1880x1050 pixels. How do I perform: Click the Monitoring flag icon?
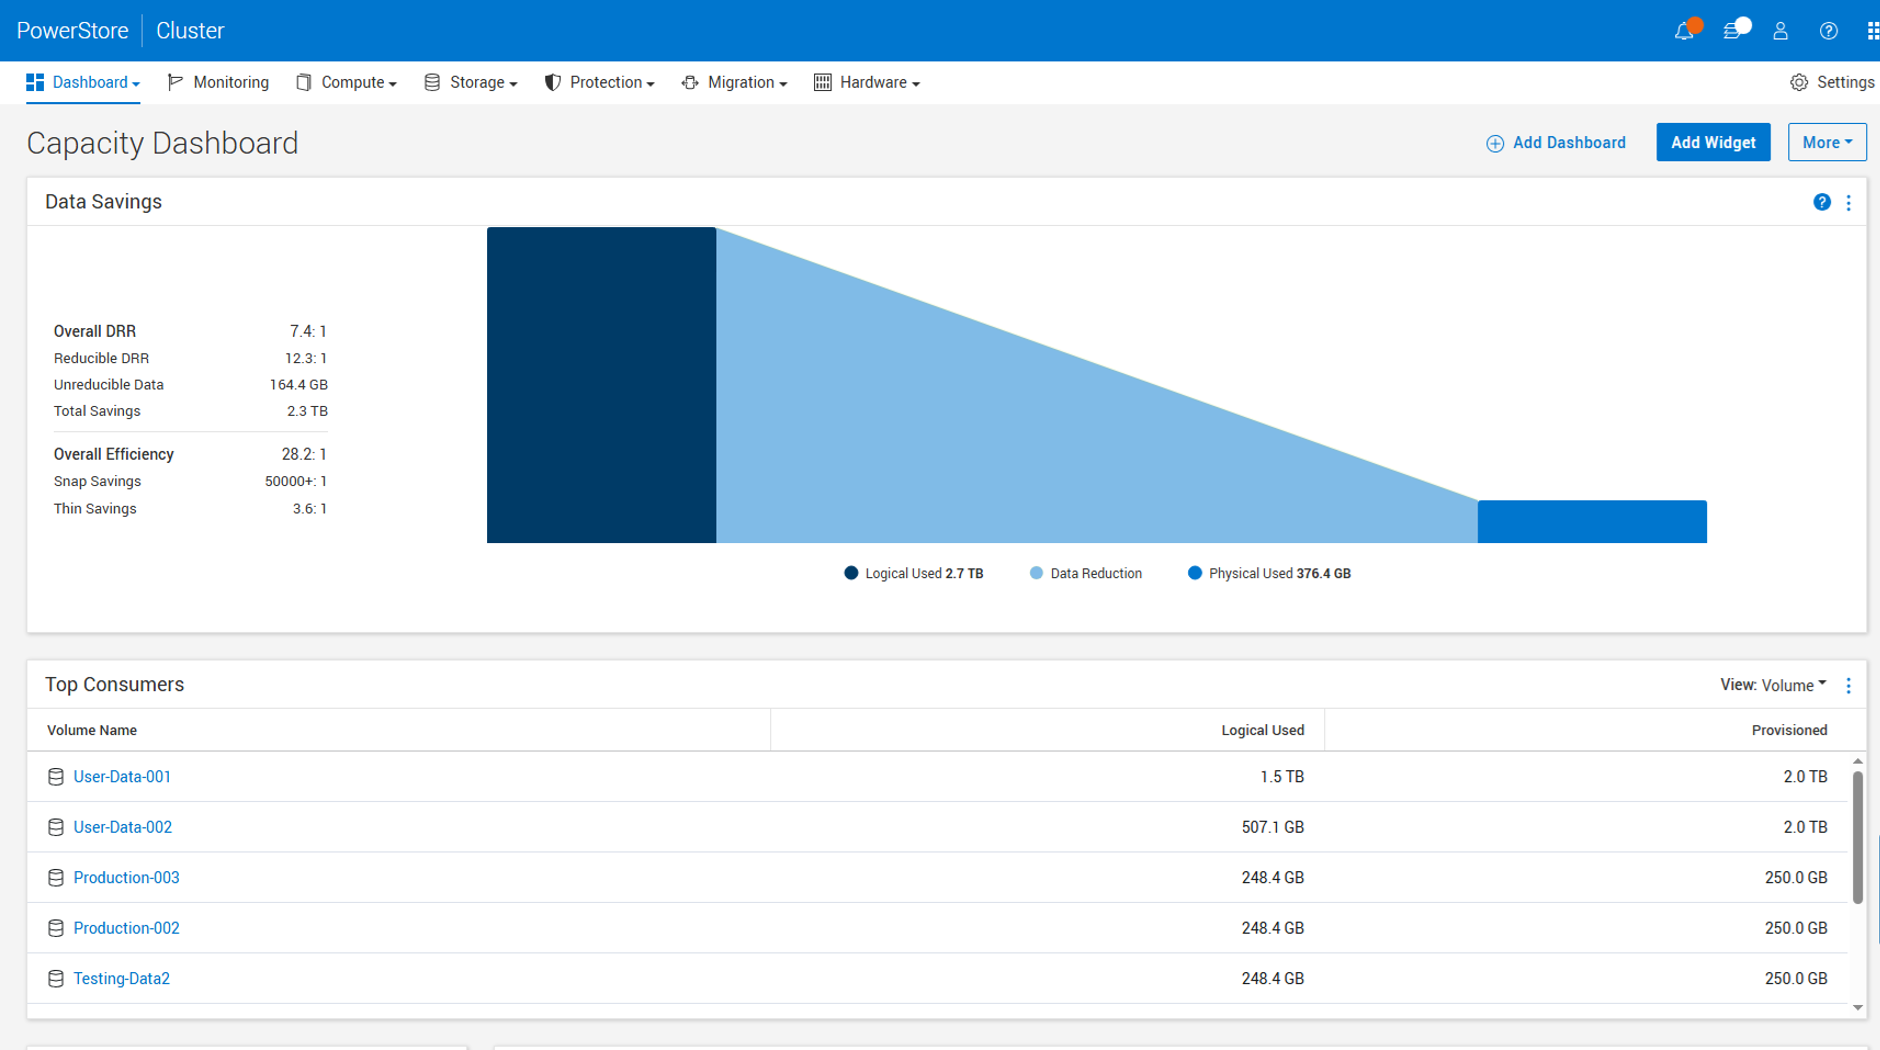[175, 82]
